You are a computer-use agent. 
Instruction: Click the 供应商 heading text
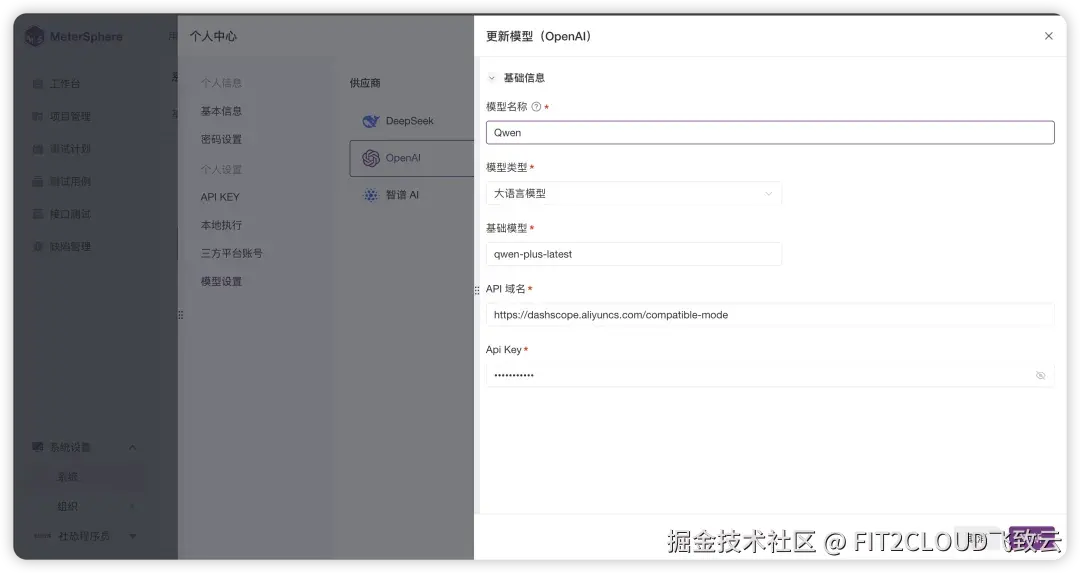365,83
